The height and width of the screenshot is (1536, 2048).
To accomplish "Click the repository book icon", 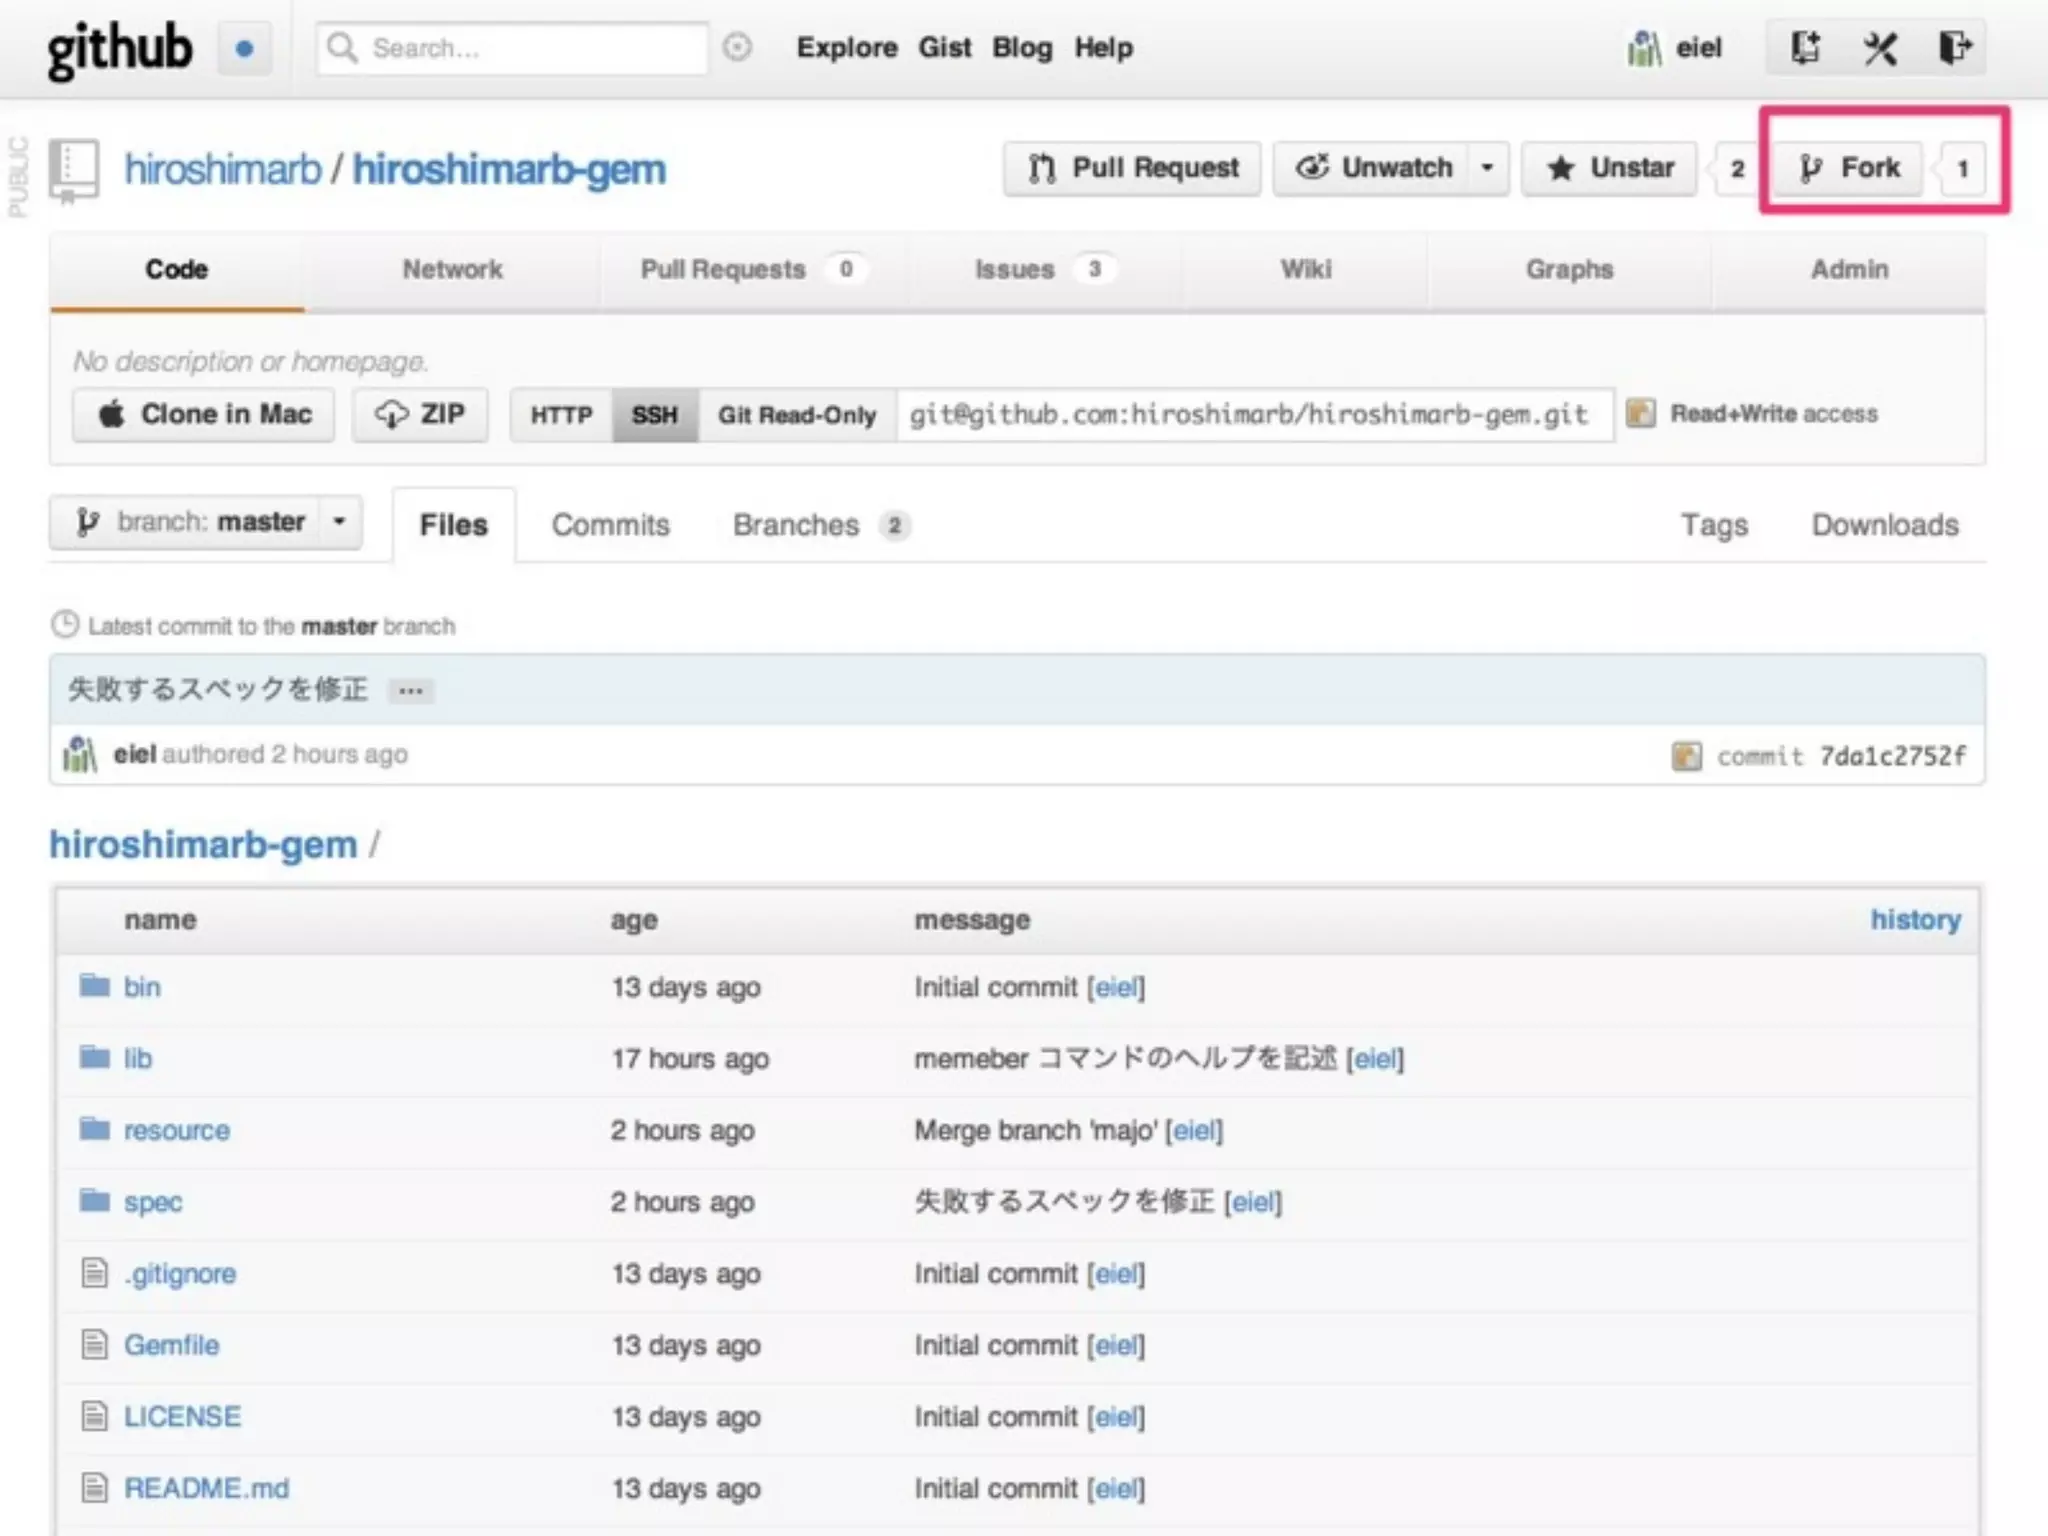I will pyautogui.click(x=74, y=169).
